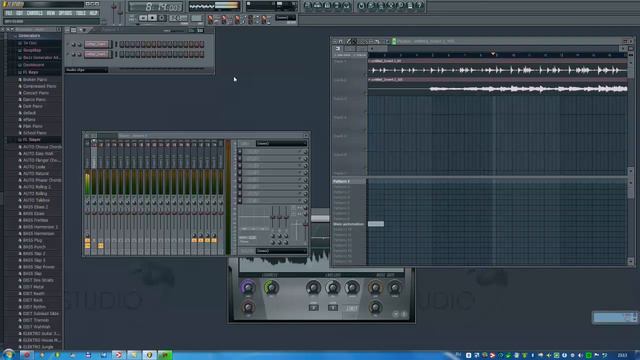Screen dimensions: 640x360
Task: Toggle first step of the first channel
Action: [122, 44]
